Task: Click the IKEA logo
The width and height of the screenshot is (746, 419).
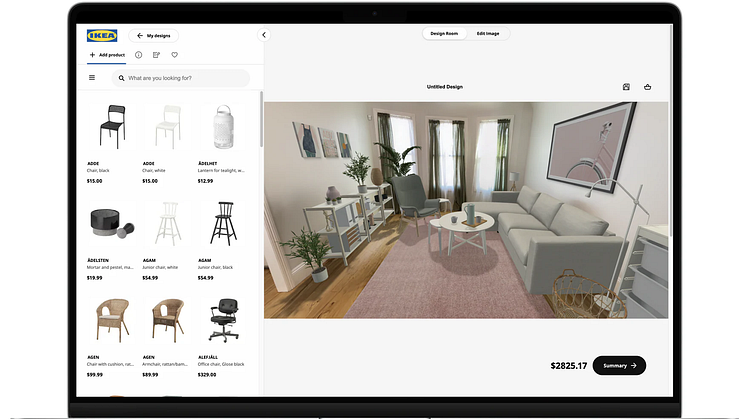Action: click(x=101, y=35)
